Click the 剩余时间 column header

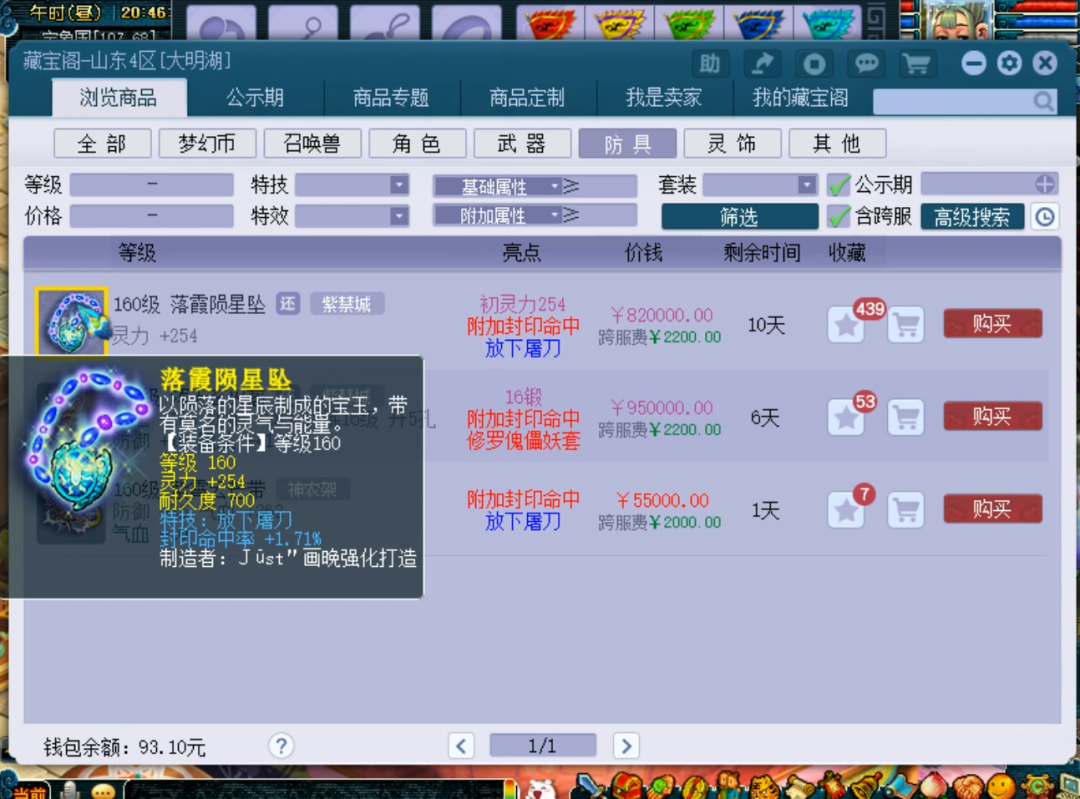pyautogui.click(x=762, y=253)
